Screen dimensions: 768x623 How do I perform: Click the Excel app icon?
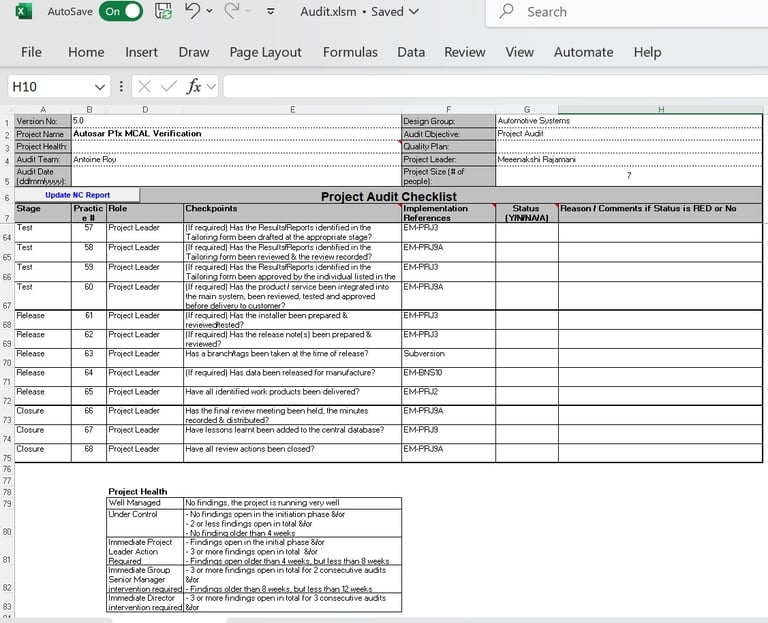(24, 11)
